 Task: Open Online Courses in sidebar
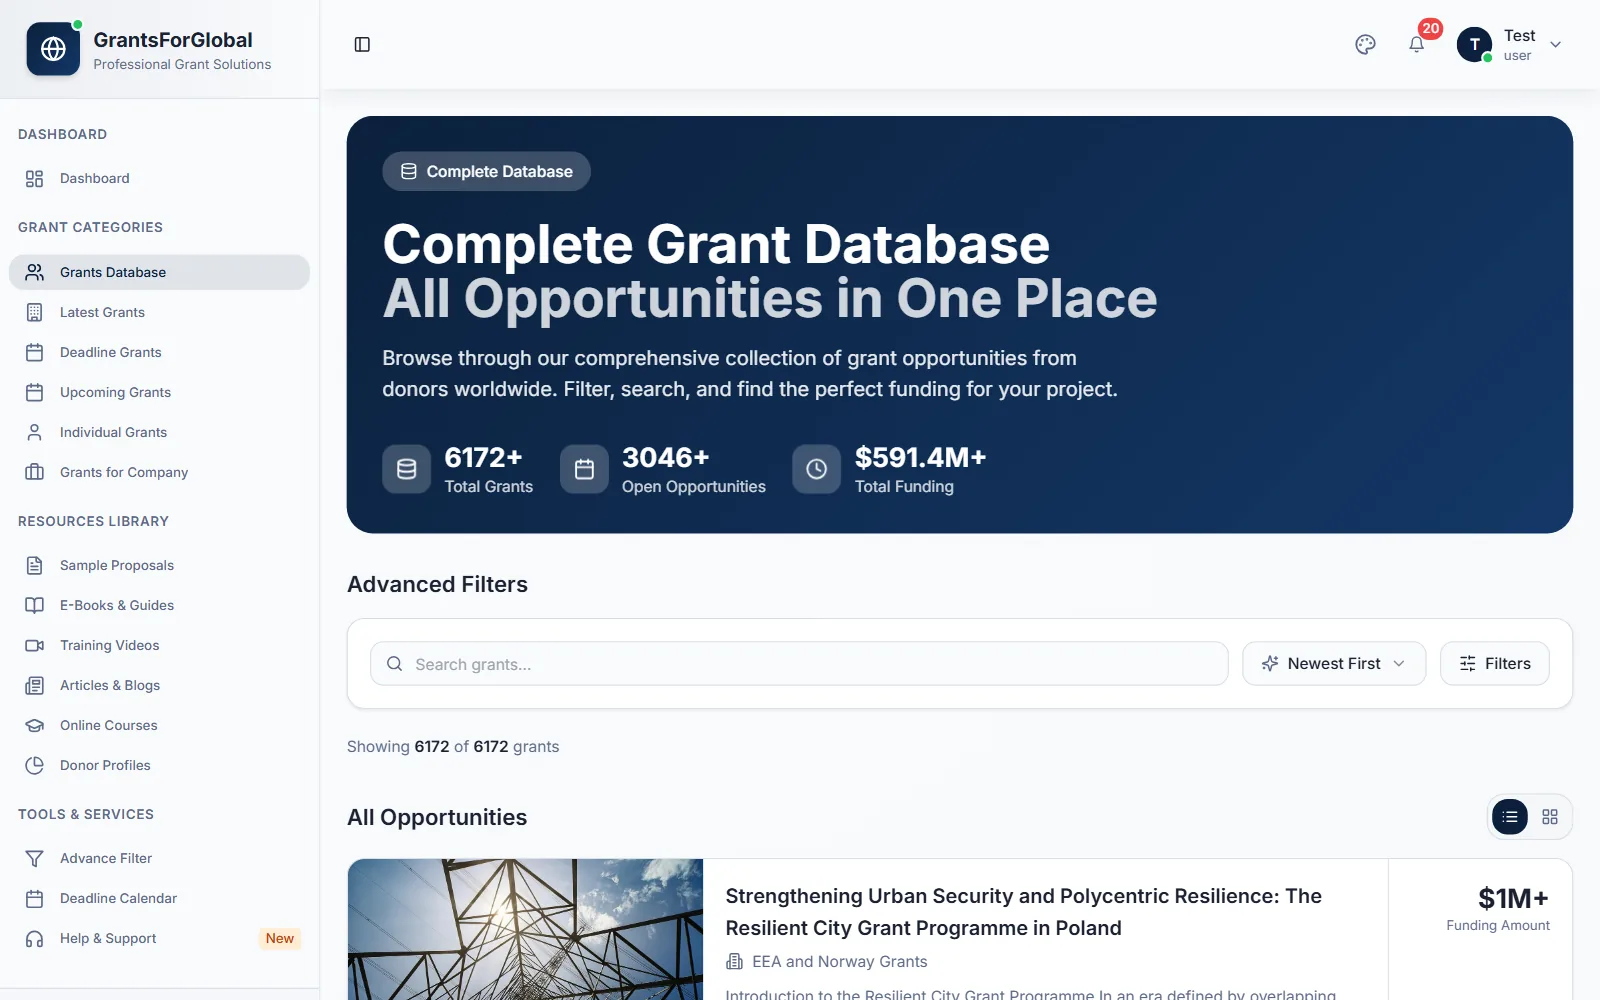coord(159,725)
